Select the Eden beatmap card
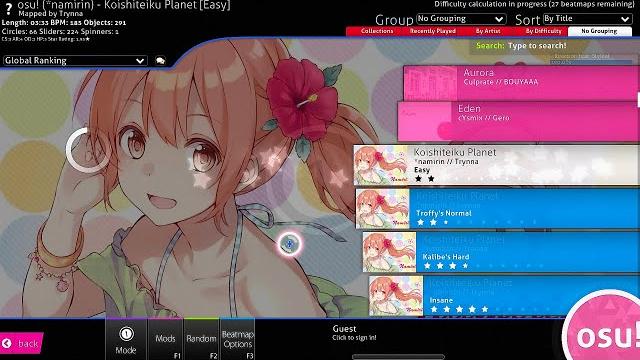Viewport: 640px width, 360px height. coord(518,122)
